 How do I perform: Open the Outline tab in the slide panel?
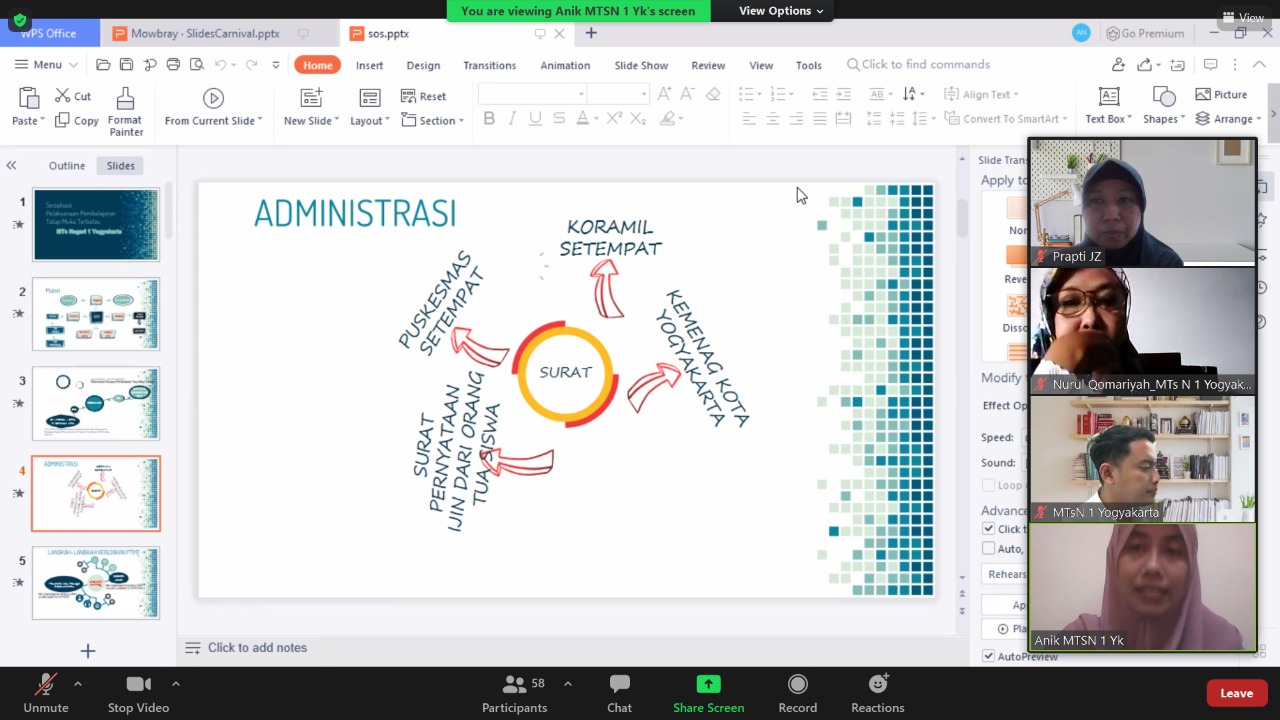67,166
